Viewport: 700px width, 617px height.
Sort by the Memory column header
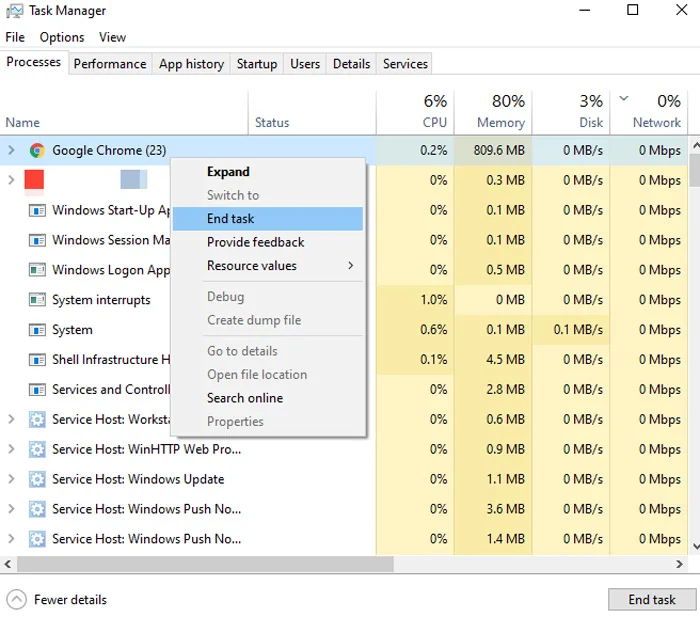tap(493, 113)
